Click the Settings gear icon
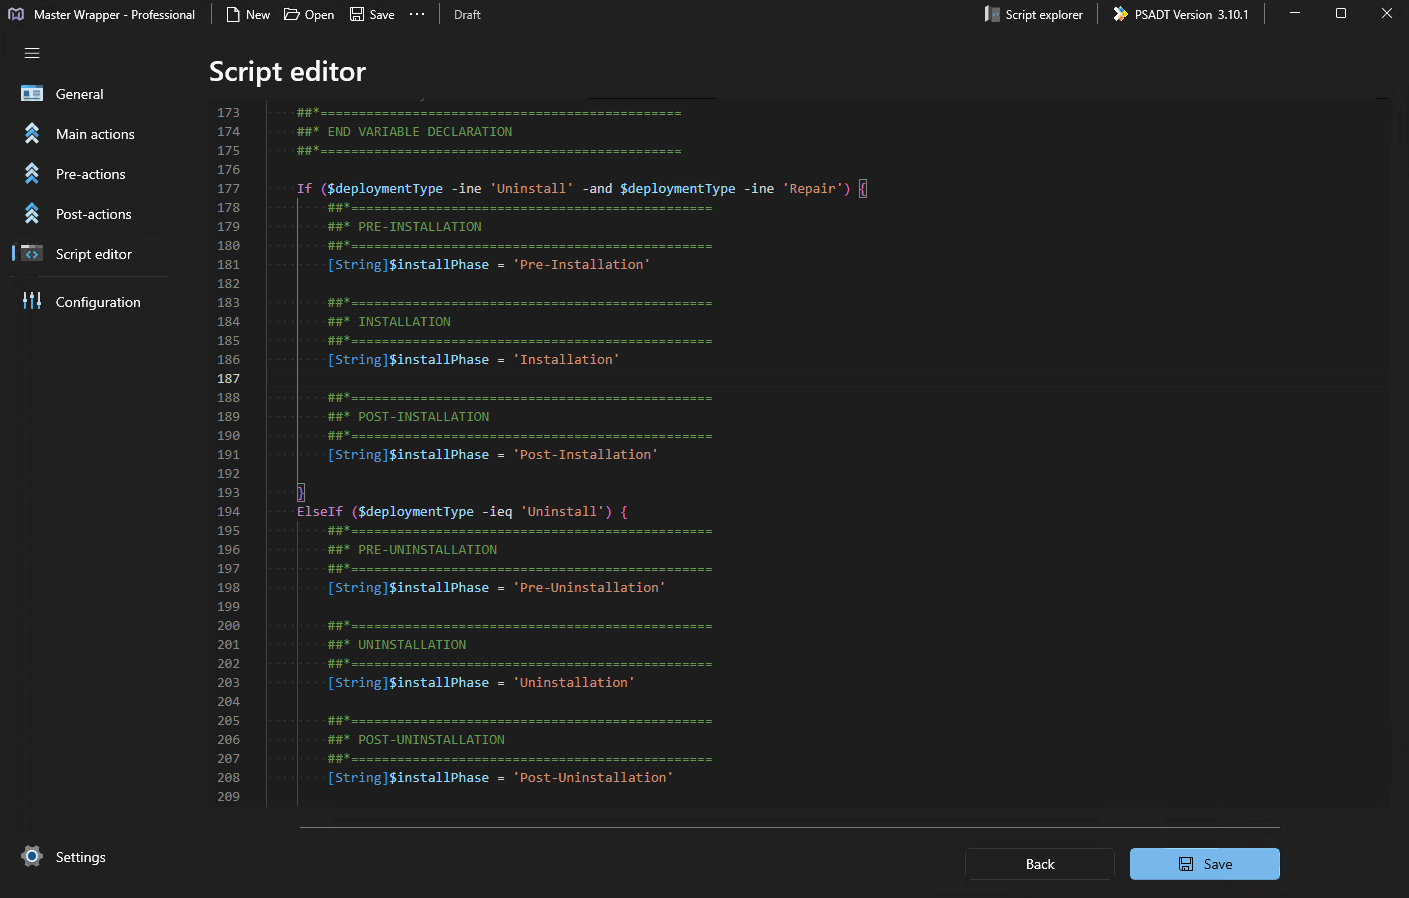The height and width of the screenshot is (898, 1409). click(x=32, y=856)
